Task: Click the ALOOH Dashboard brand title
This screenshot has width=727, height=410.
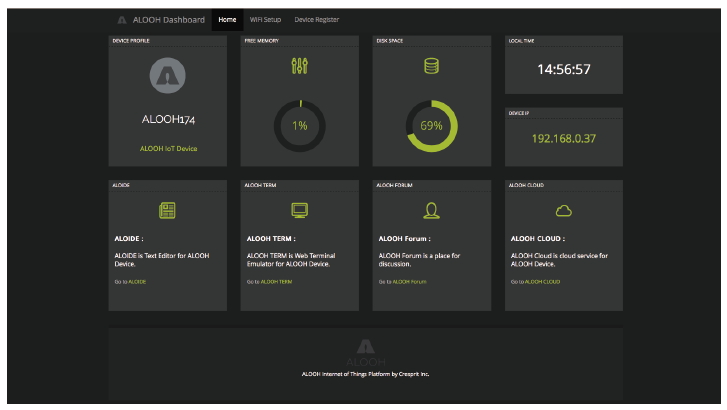Action: pos(168,20)
